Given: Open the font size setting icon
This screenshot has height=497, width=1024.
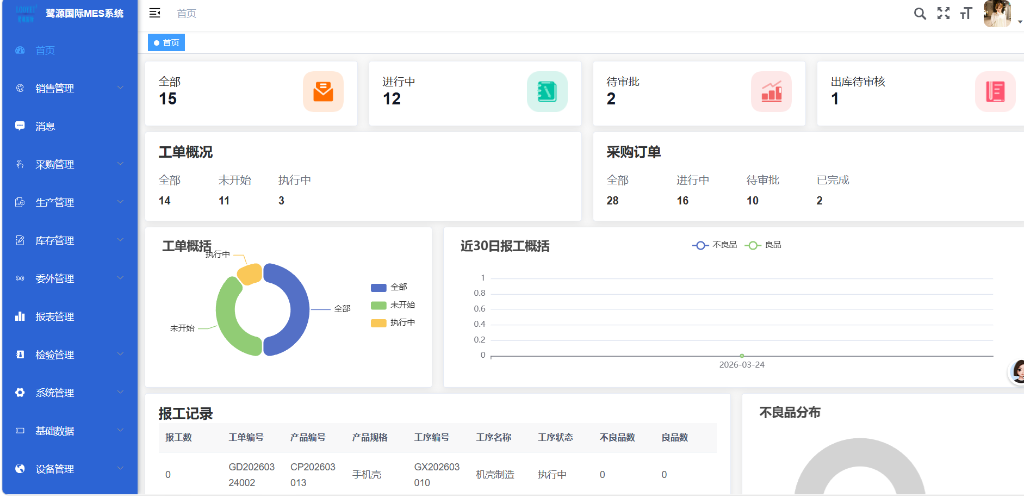Looking at the screenshot, I should click(x=966, y=13).
